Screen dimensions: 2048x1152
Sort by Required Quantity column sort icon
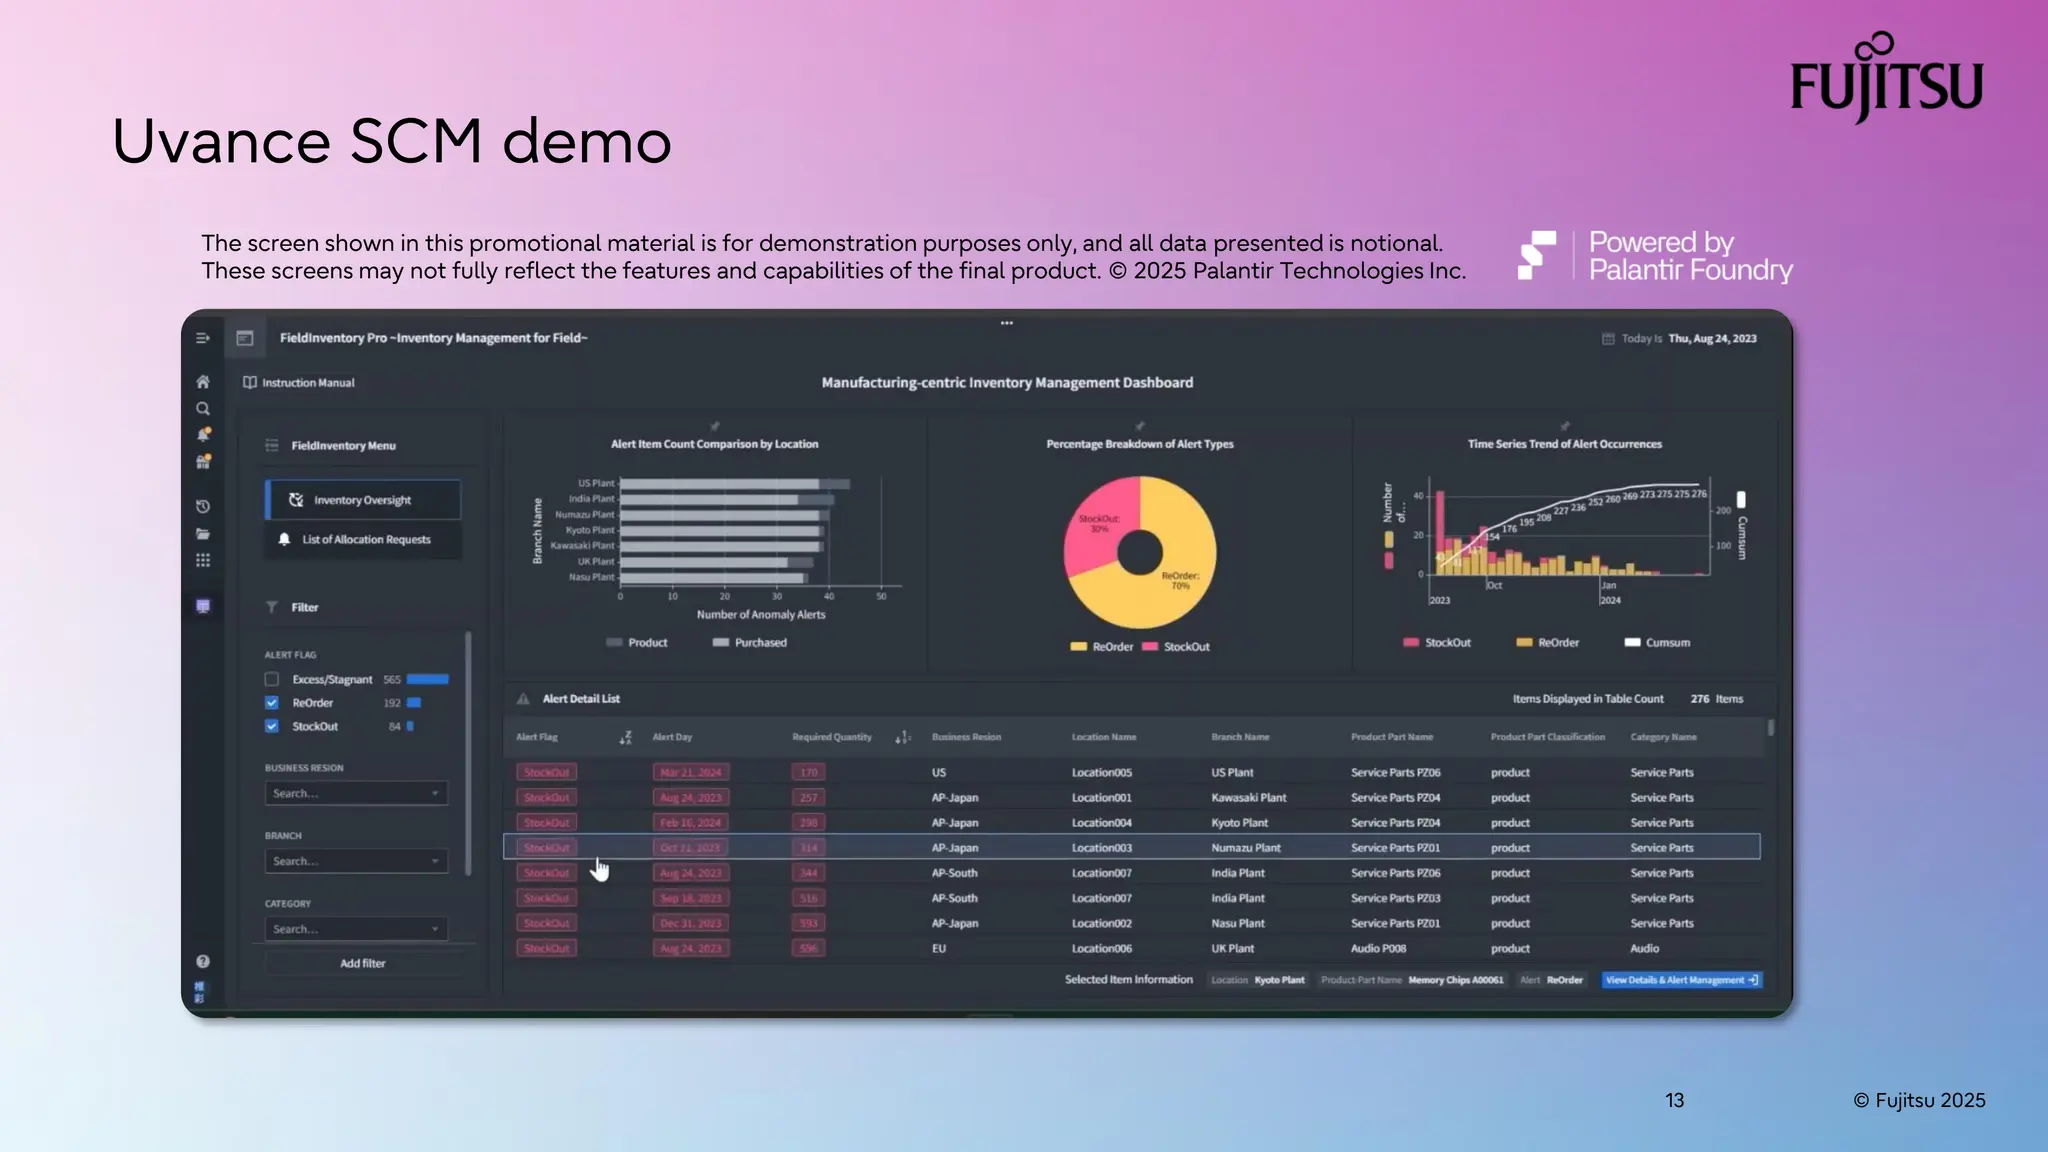[902, 737]
